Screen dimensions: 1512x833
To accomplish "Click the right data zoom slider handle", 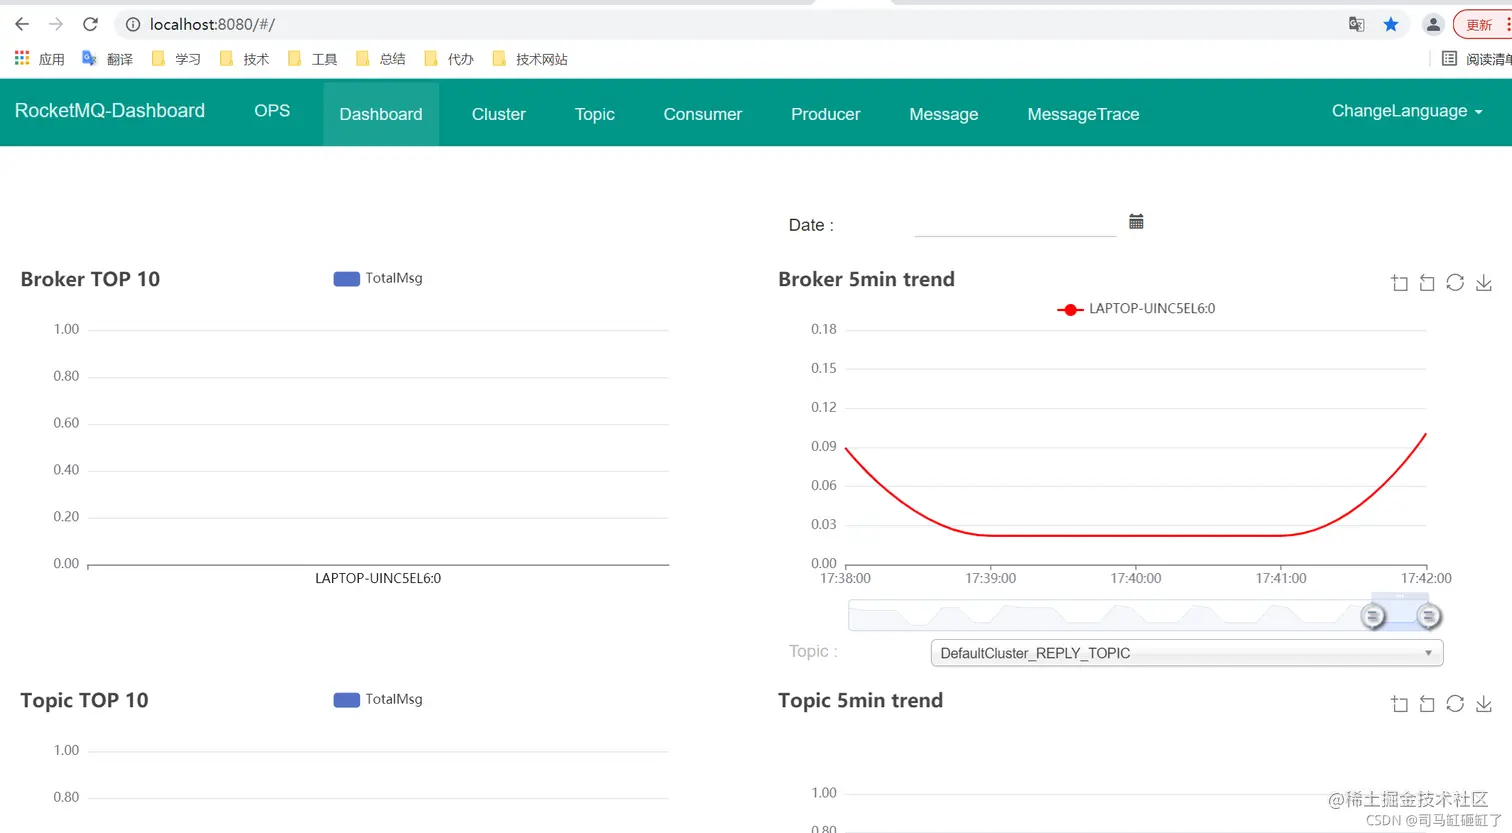I will pyautogui.click(x=1429, y=616).
